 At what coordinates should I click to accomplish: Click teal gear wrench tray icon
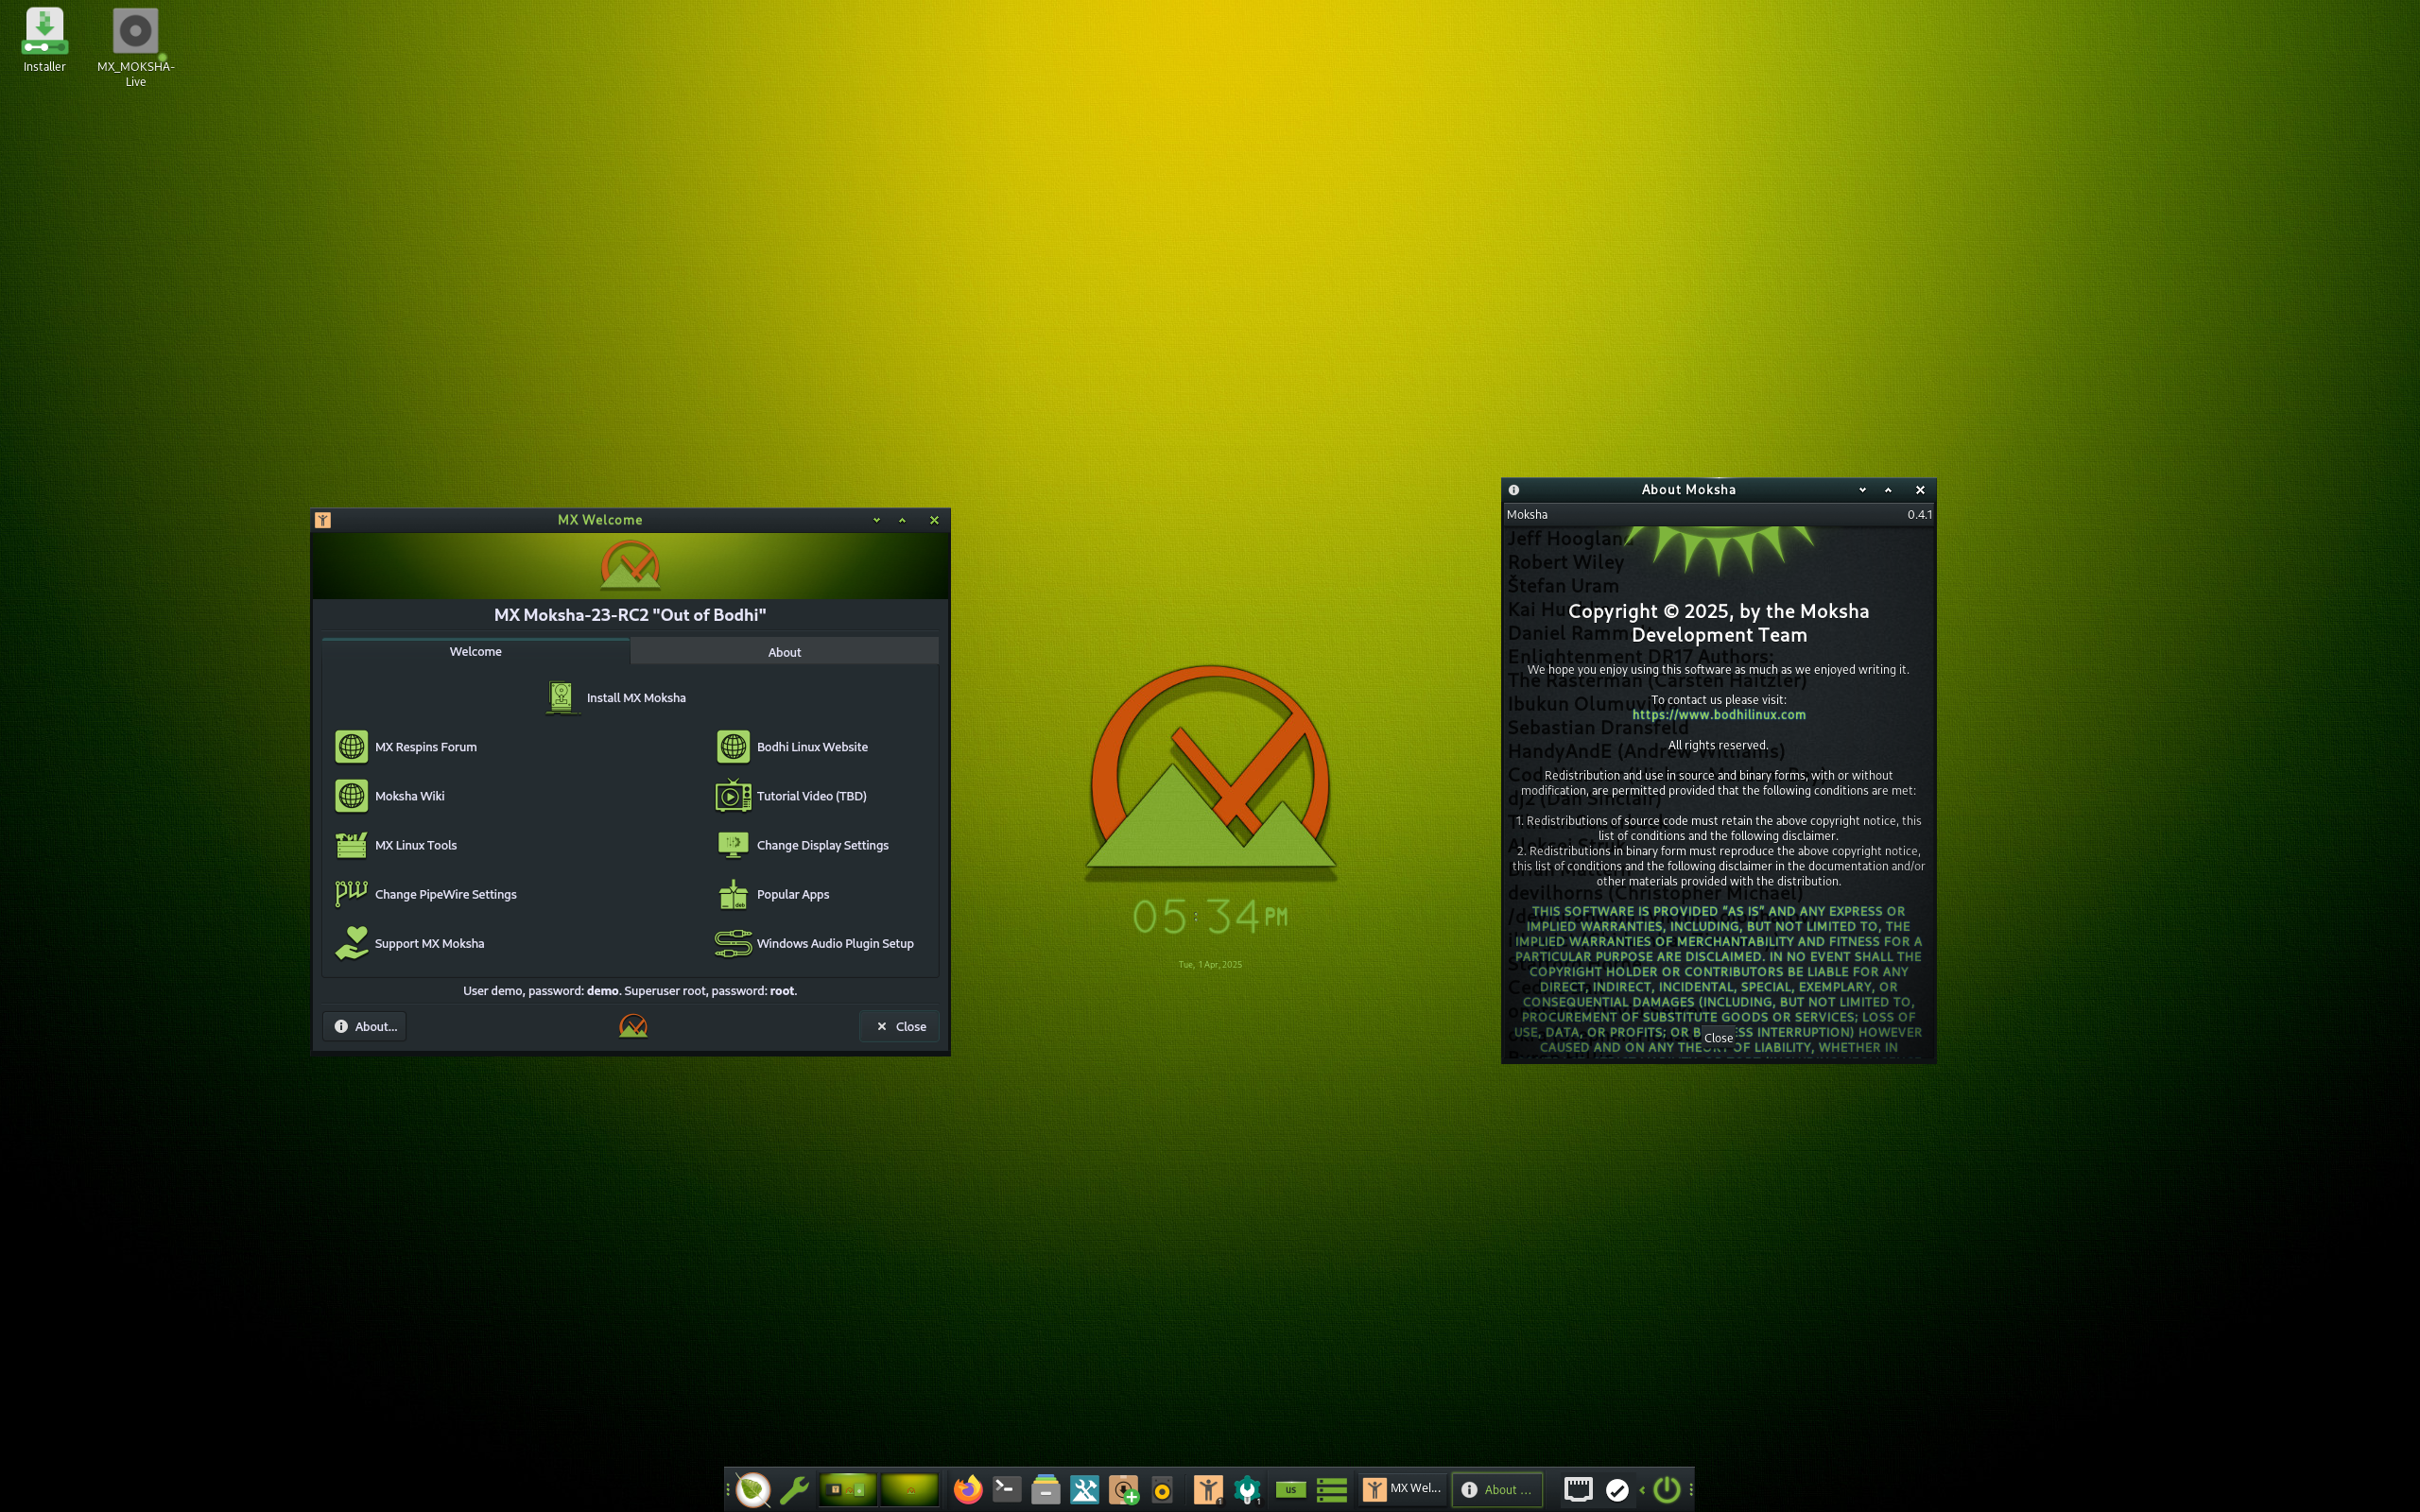click(x=1247, y=1489)
